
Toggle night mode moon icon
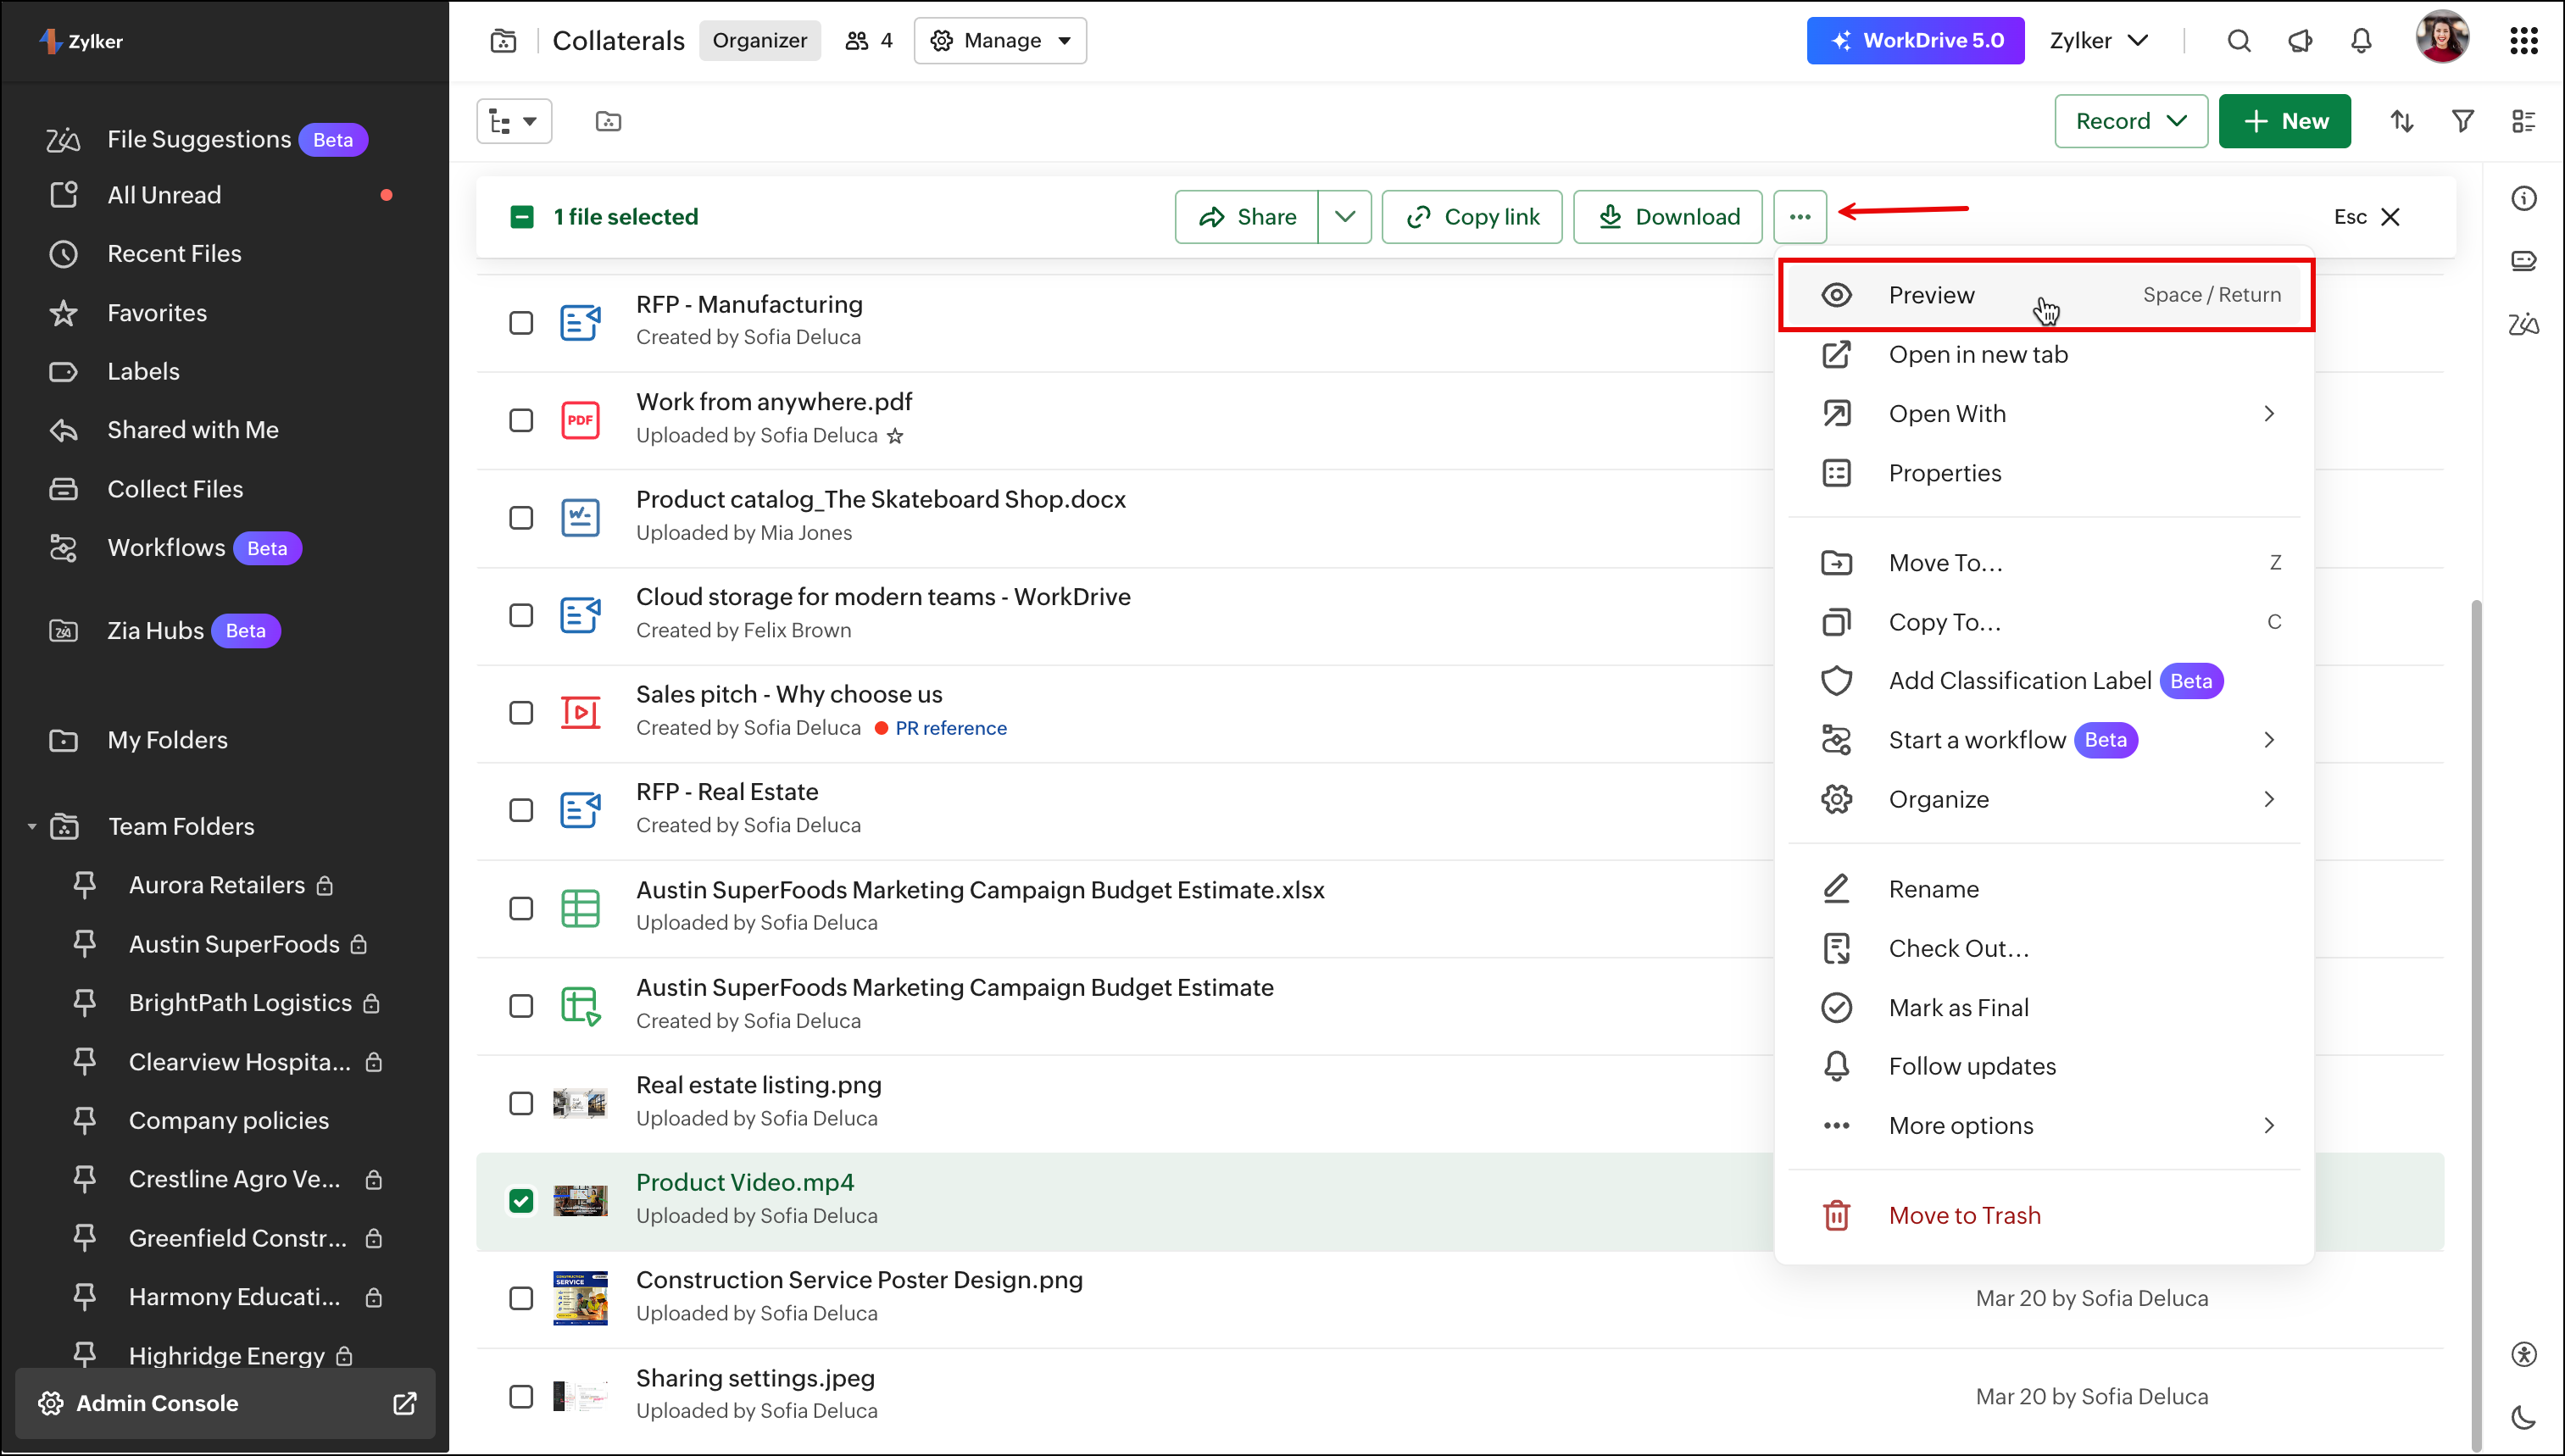click(2523, 1417)
